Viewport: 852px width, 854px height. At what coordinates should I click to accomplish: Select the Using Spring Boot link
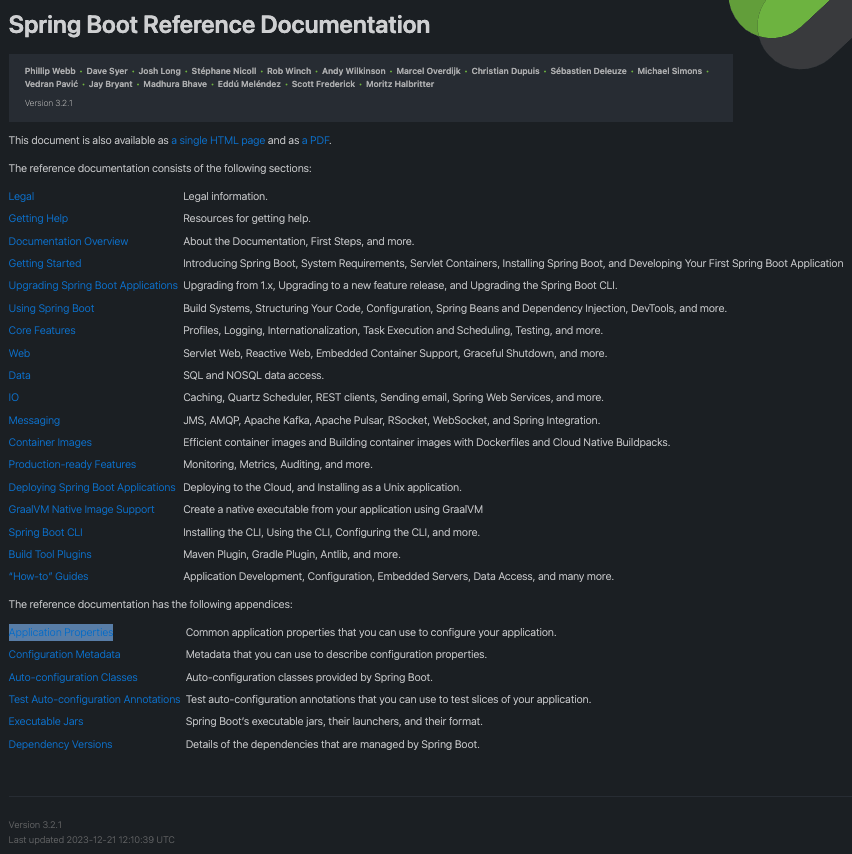click(x=51, y=308)
